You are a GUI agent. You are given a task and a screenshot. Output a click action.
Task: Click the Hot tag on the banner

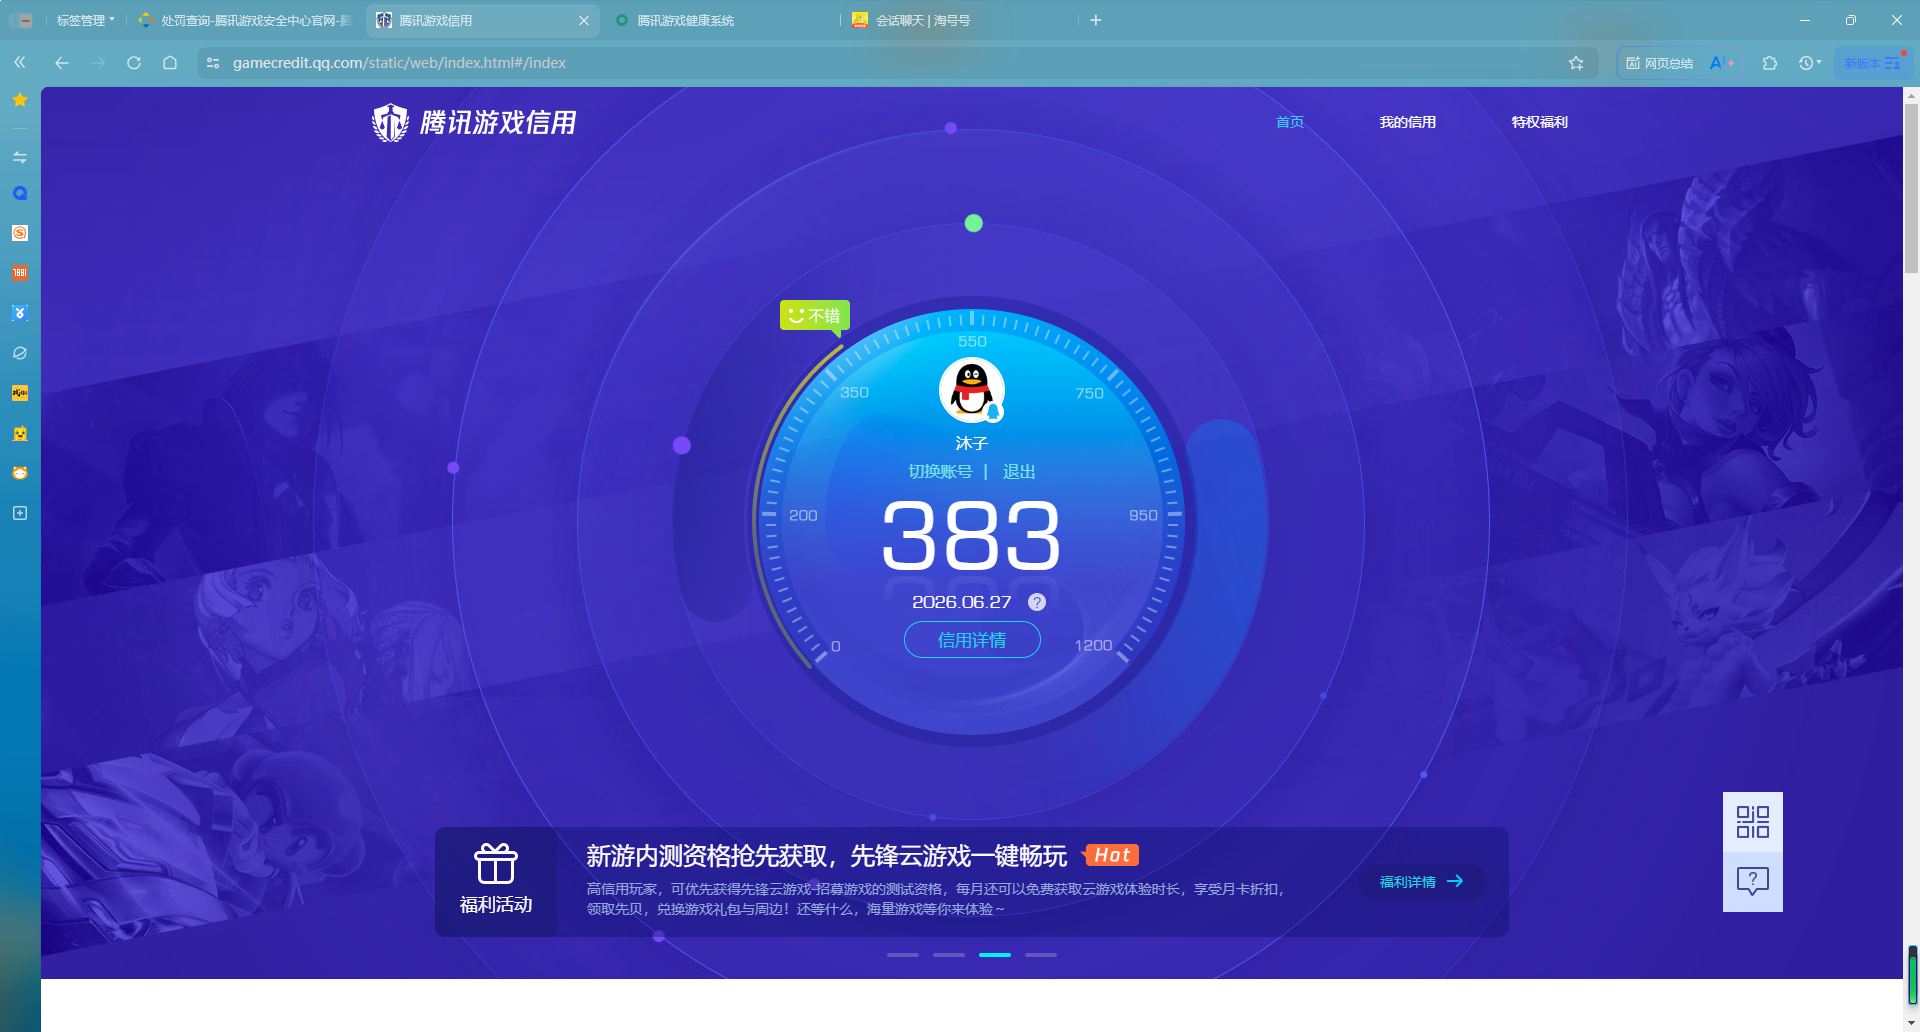[1112, 855]
